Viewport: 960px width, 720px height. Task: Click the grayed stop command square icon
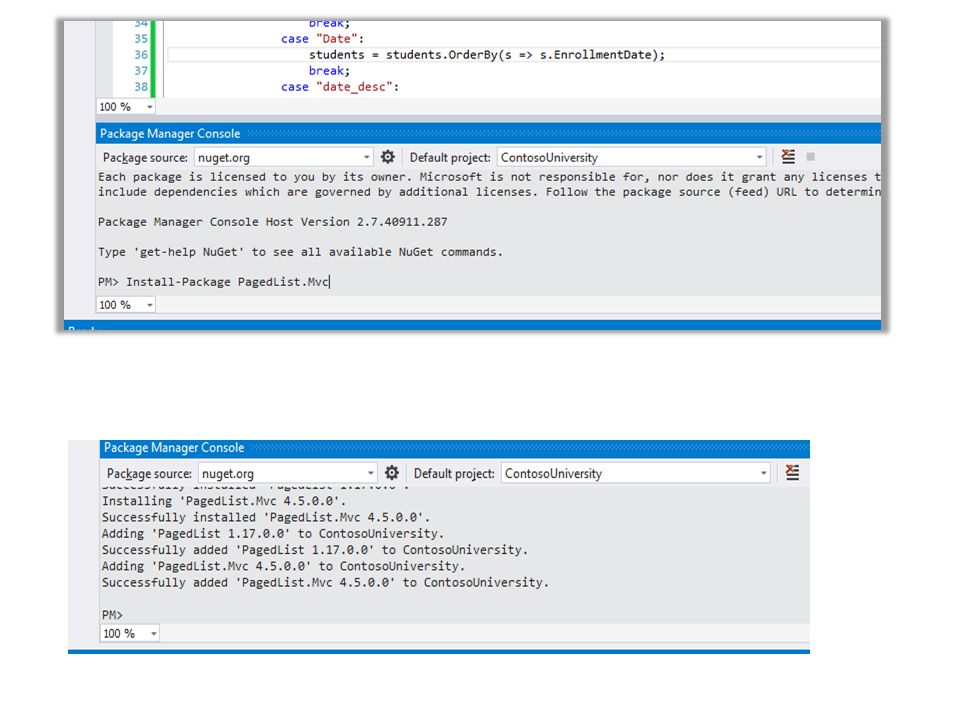tap(811, 157)
